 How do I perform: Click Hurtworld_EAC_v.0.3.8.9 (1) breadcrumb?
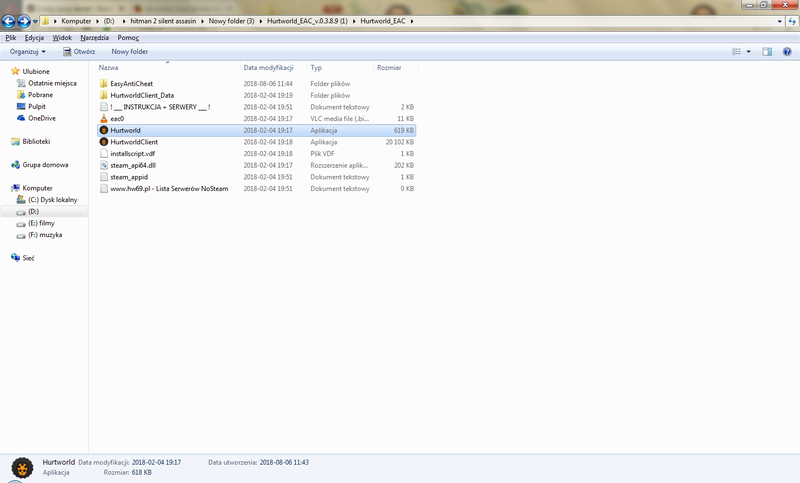(x=307, y=21)
